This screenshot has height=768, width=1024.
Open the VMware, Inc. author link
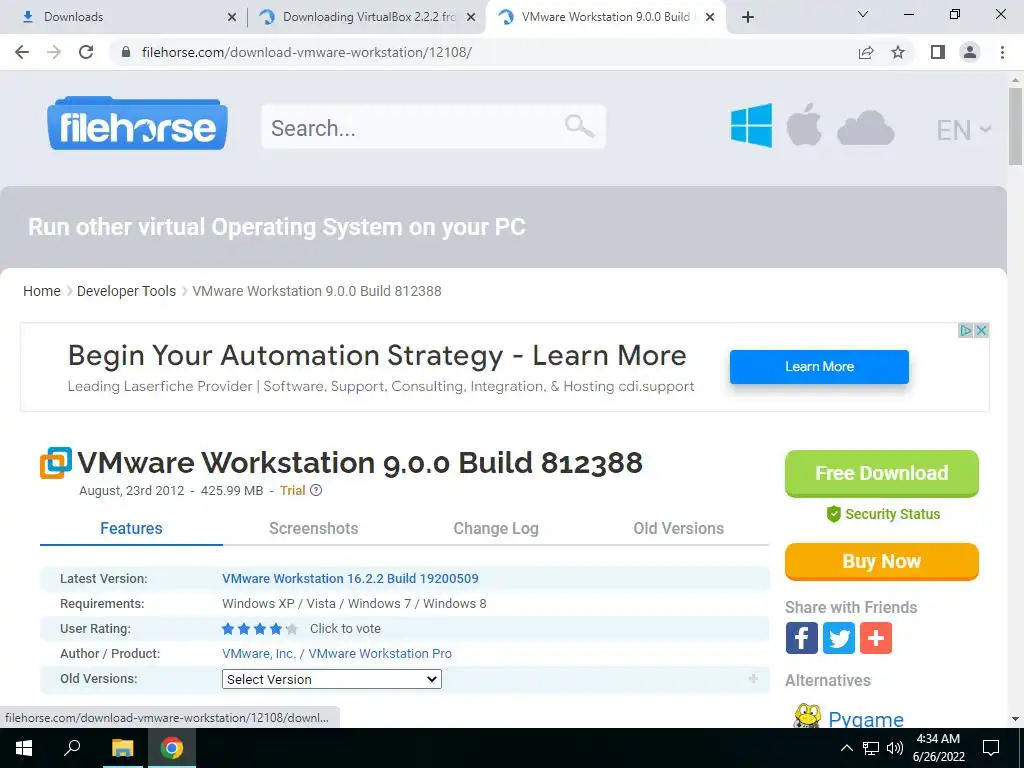(259, 654)
